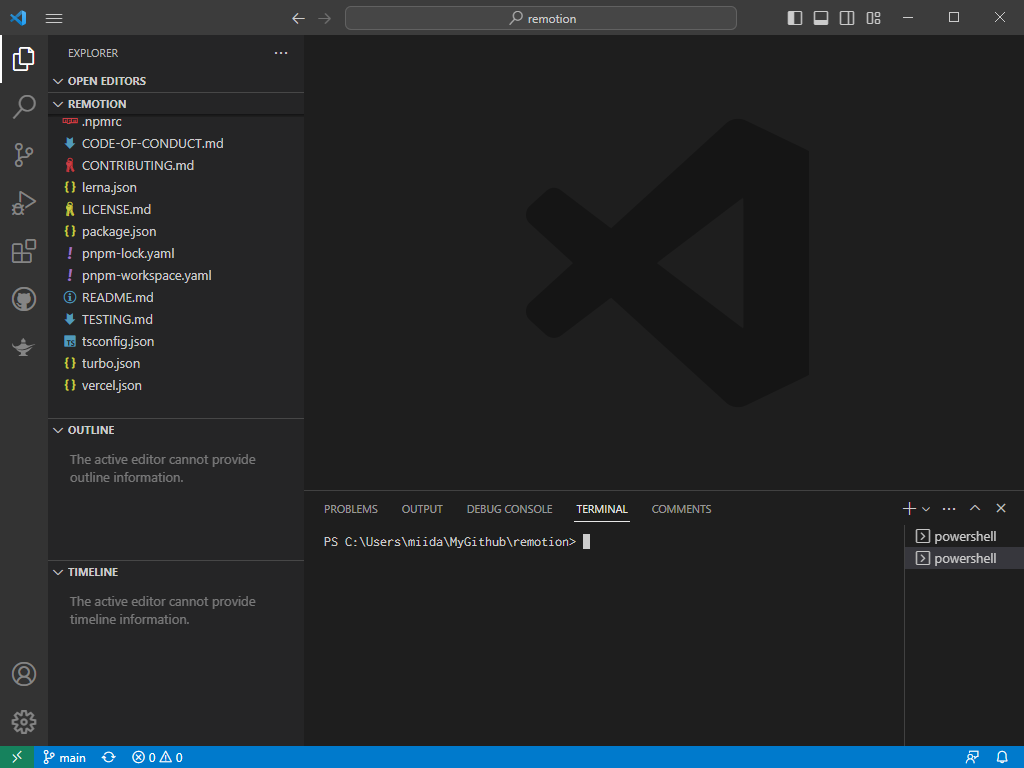Screen dimensions: 1024x768
Task: Open the Run and Debug view
Action: click(24, 203)
